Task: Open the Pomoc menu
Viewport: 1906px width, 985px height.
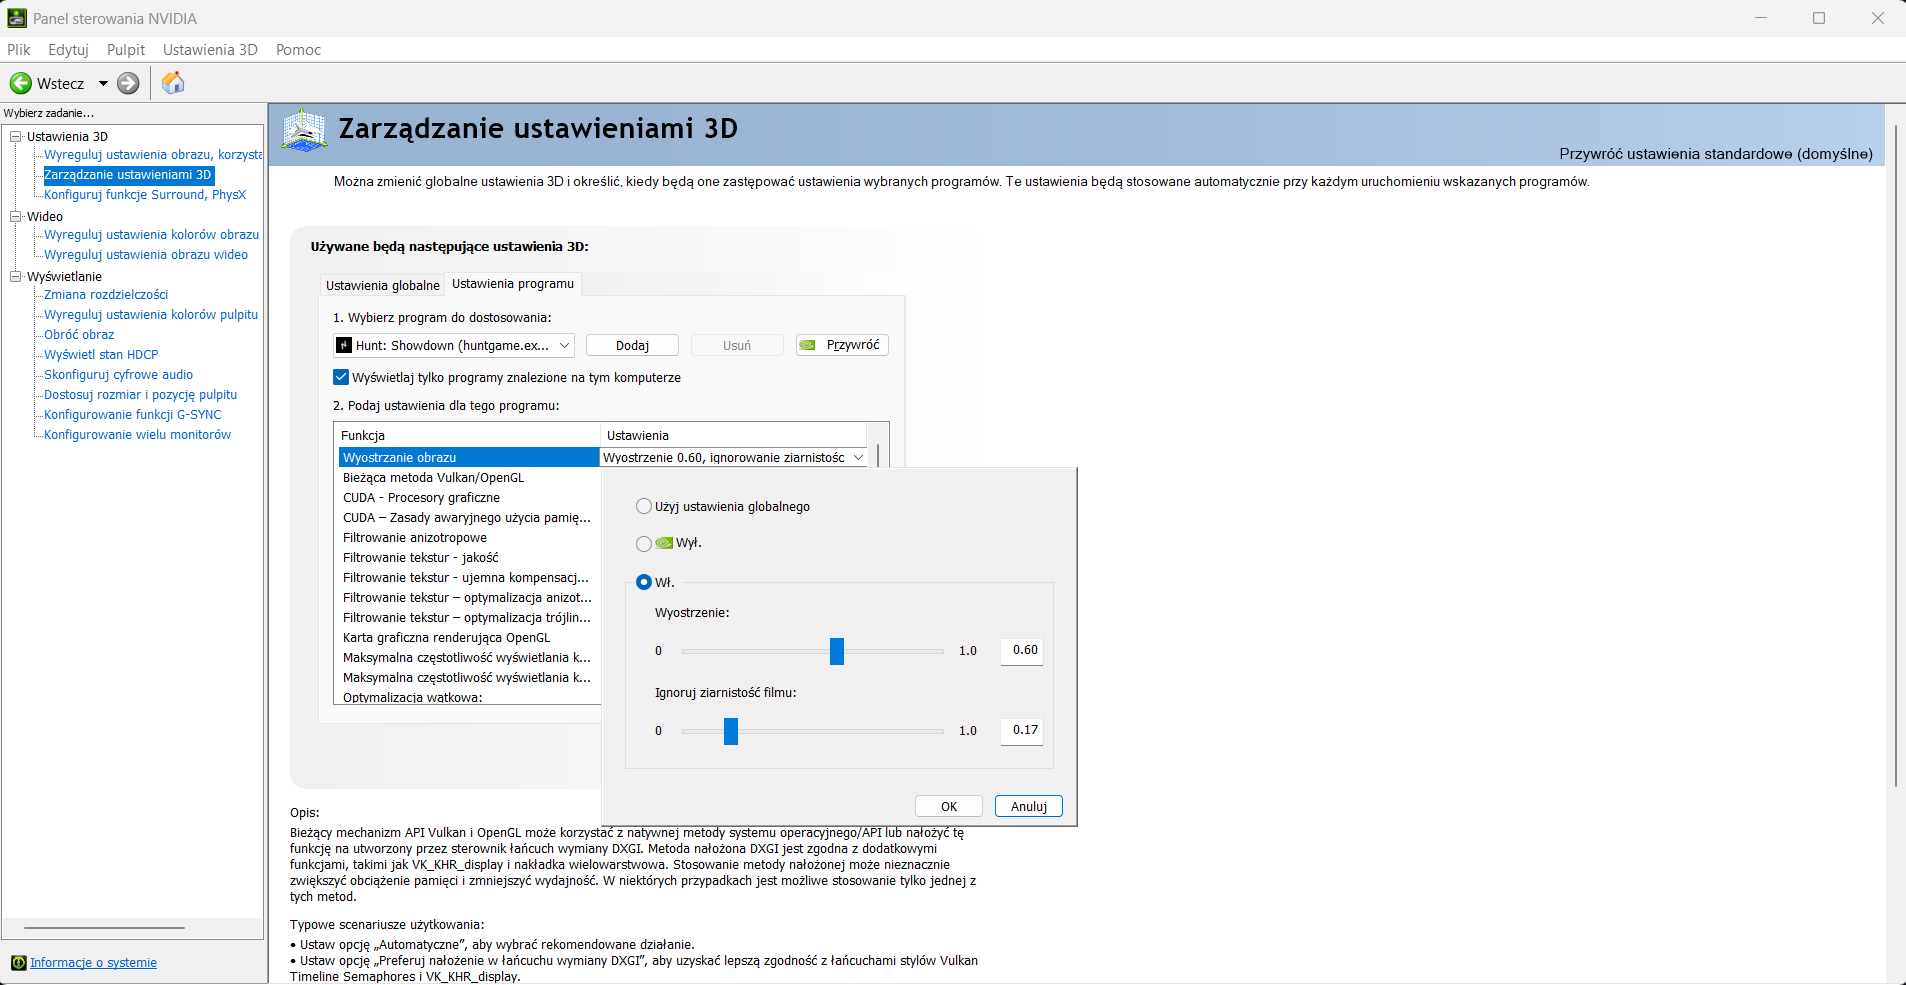Action: point(298,49)
